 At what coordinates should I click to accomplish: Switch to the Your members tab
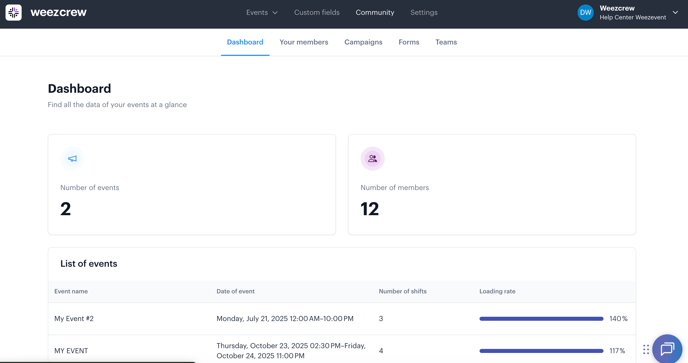(304, 42)
